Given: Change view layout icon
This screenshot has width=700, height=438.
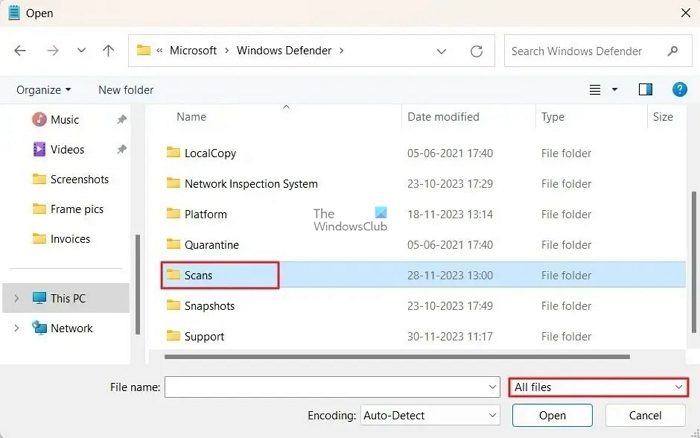Looking at the screenshot, I should [595, 90].
